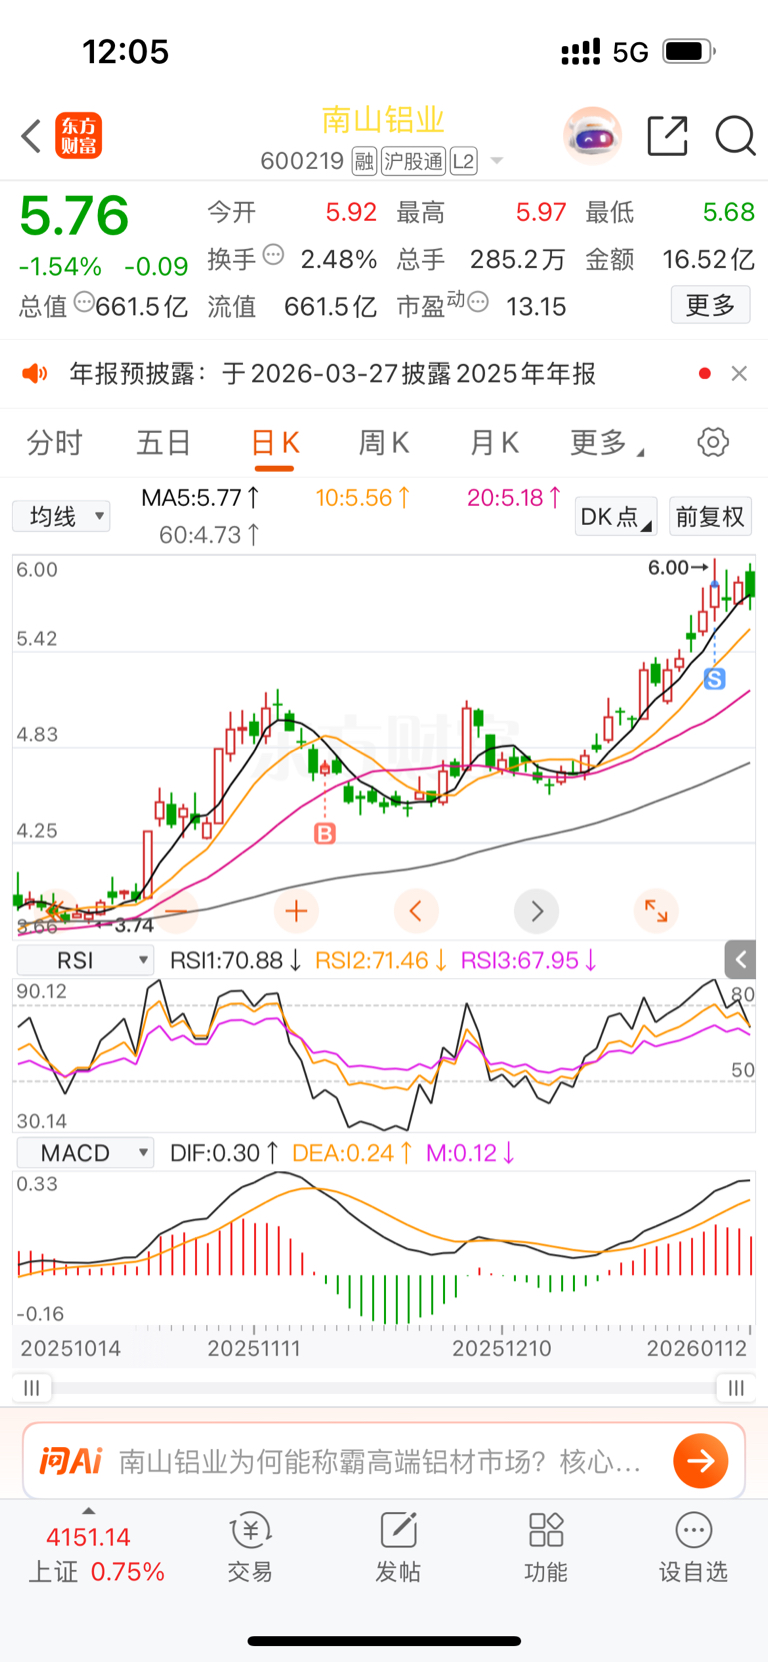Tap the 换手 info bubble icon
This screenshot has width=768, height=1663.
coord(273,255)
